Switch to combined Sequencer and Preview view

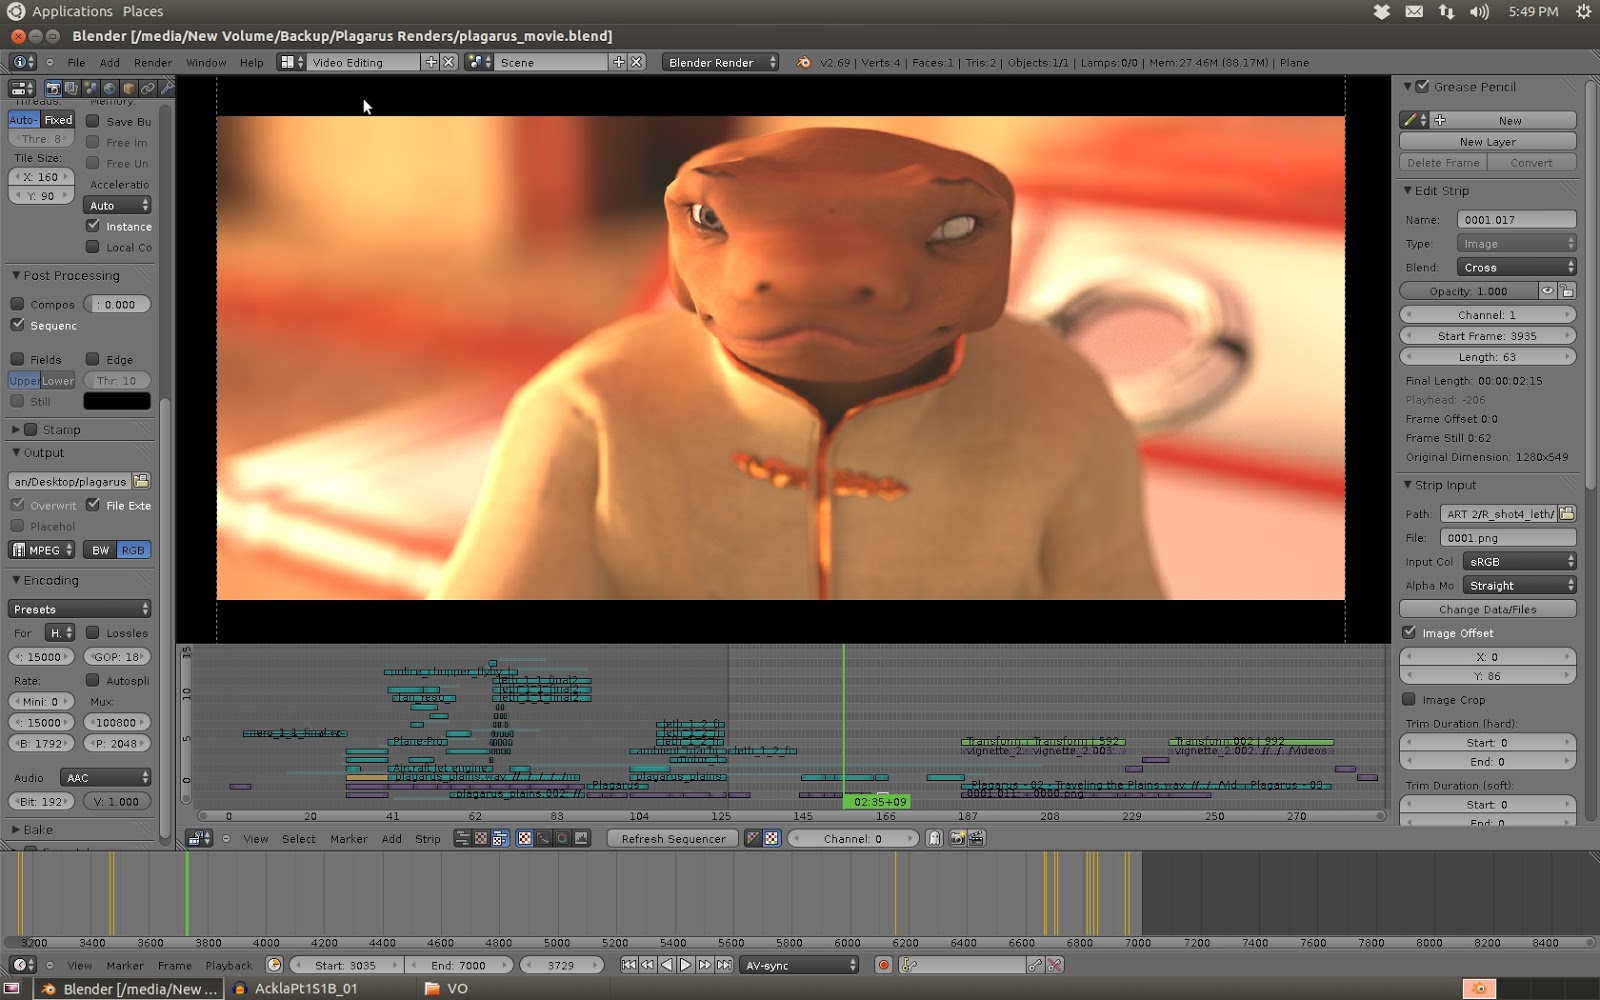(x=500, y=838)
